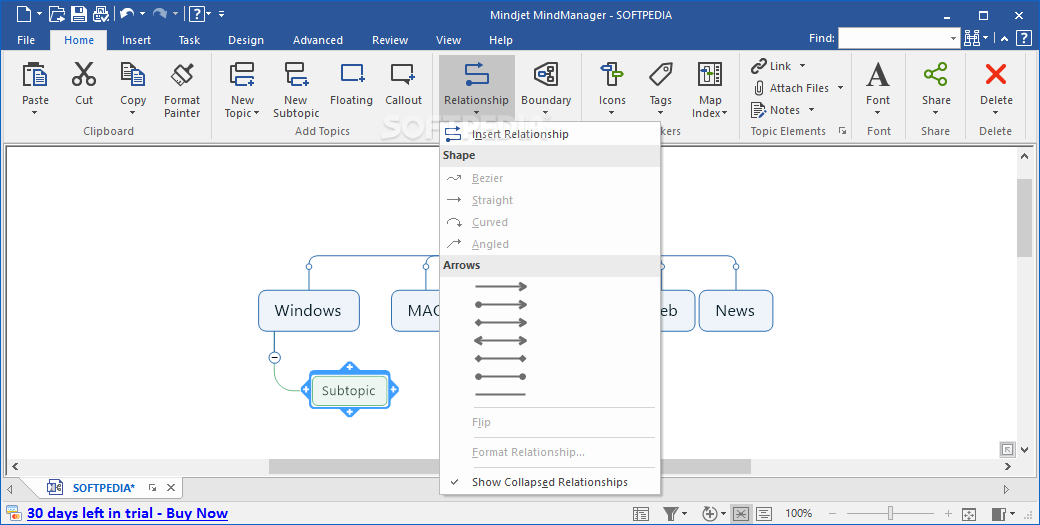Click the horizontal scrollbar thumb

[509, 467]
